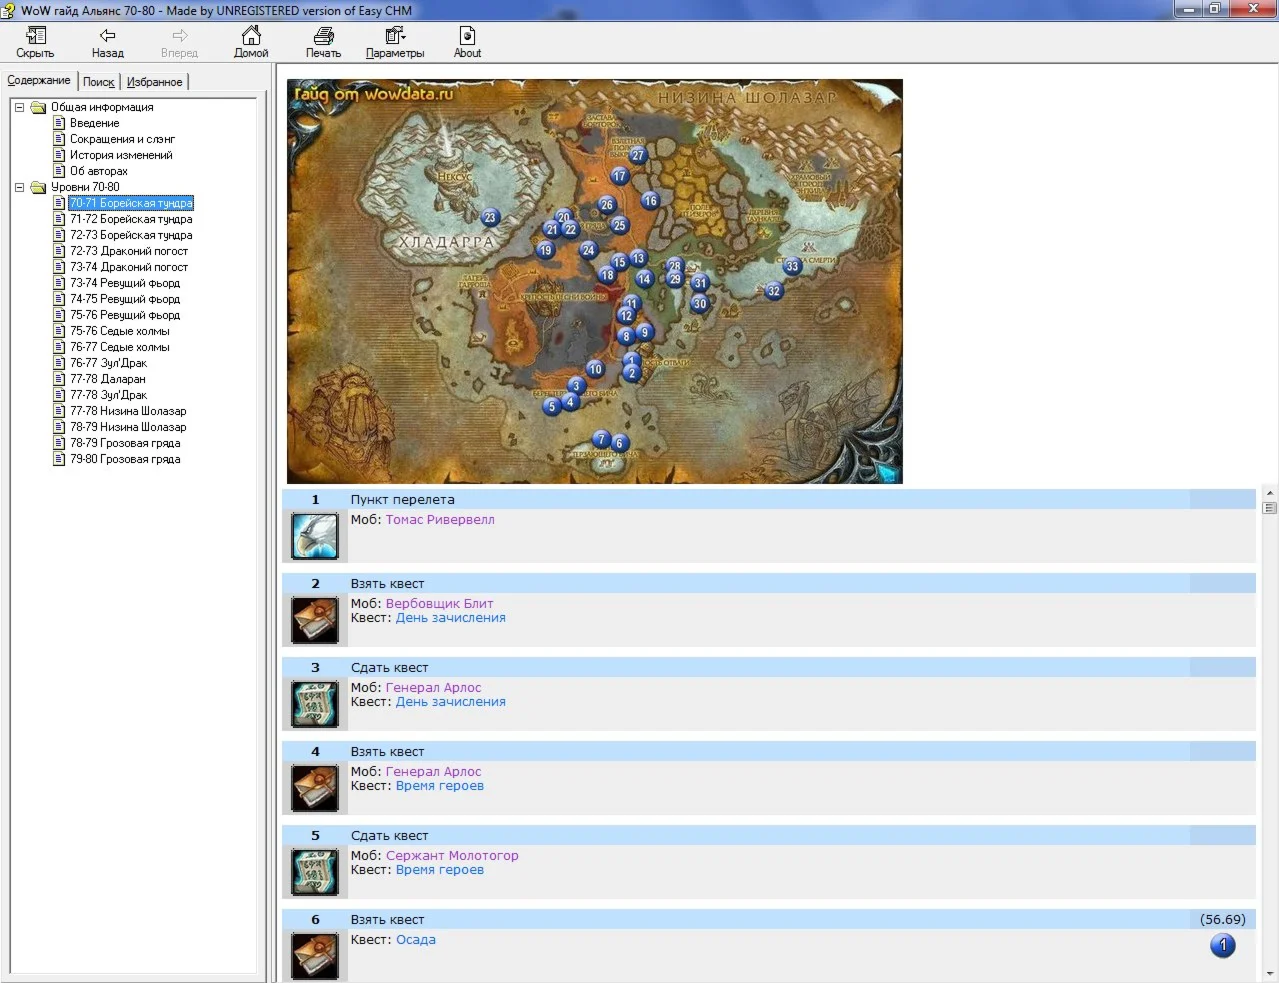This screenshot has width=1279, height=983.
Task: Click the About toolbar icon
Action: (x=467, y=36)
